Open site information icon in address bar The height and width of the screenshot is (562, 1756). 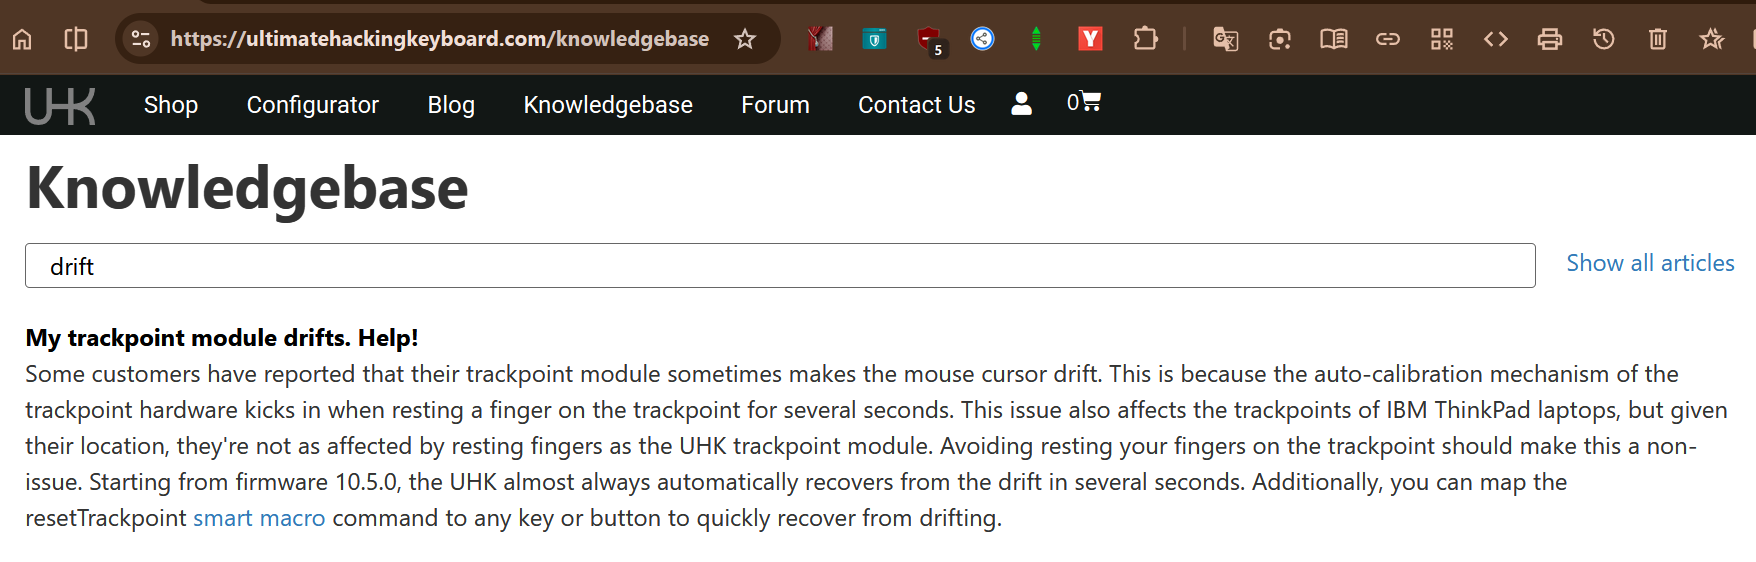(141, 39)
